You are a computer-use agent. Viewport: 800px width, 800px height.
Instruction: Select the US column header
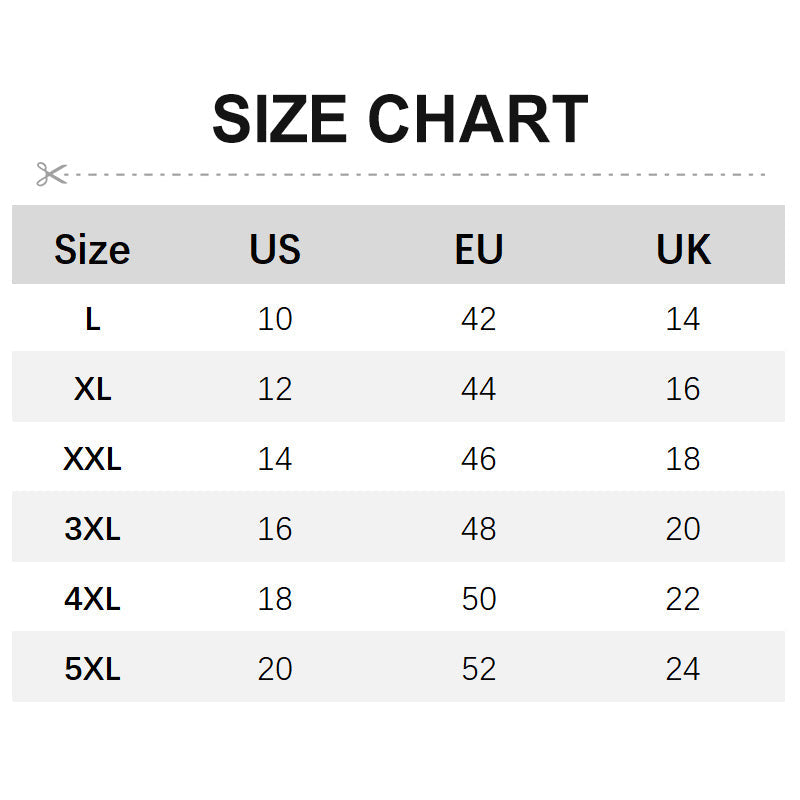(275, 249)
